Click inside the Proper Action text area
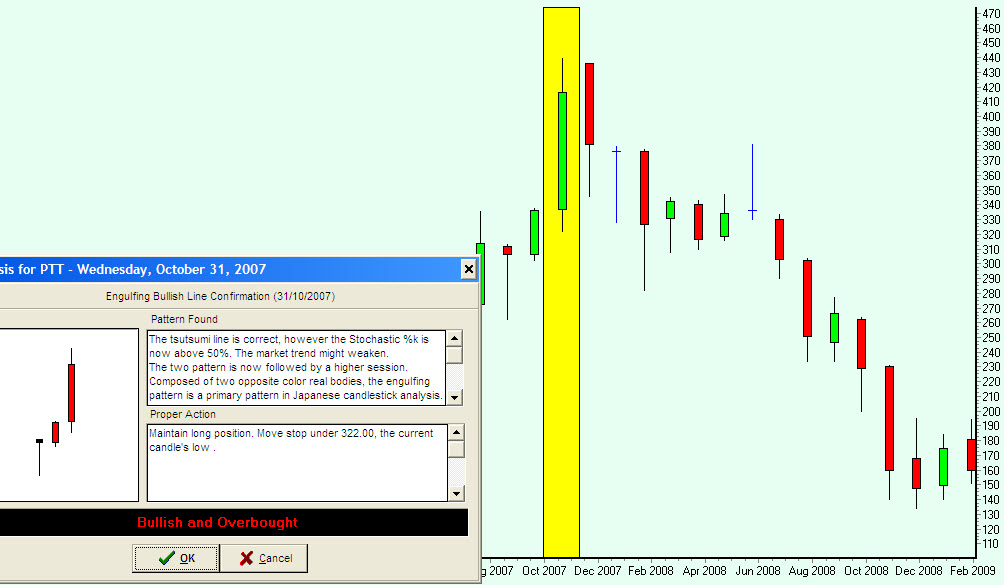The image size is (1004, 585). click(297, 462)
